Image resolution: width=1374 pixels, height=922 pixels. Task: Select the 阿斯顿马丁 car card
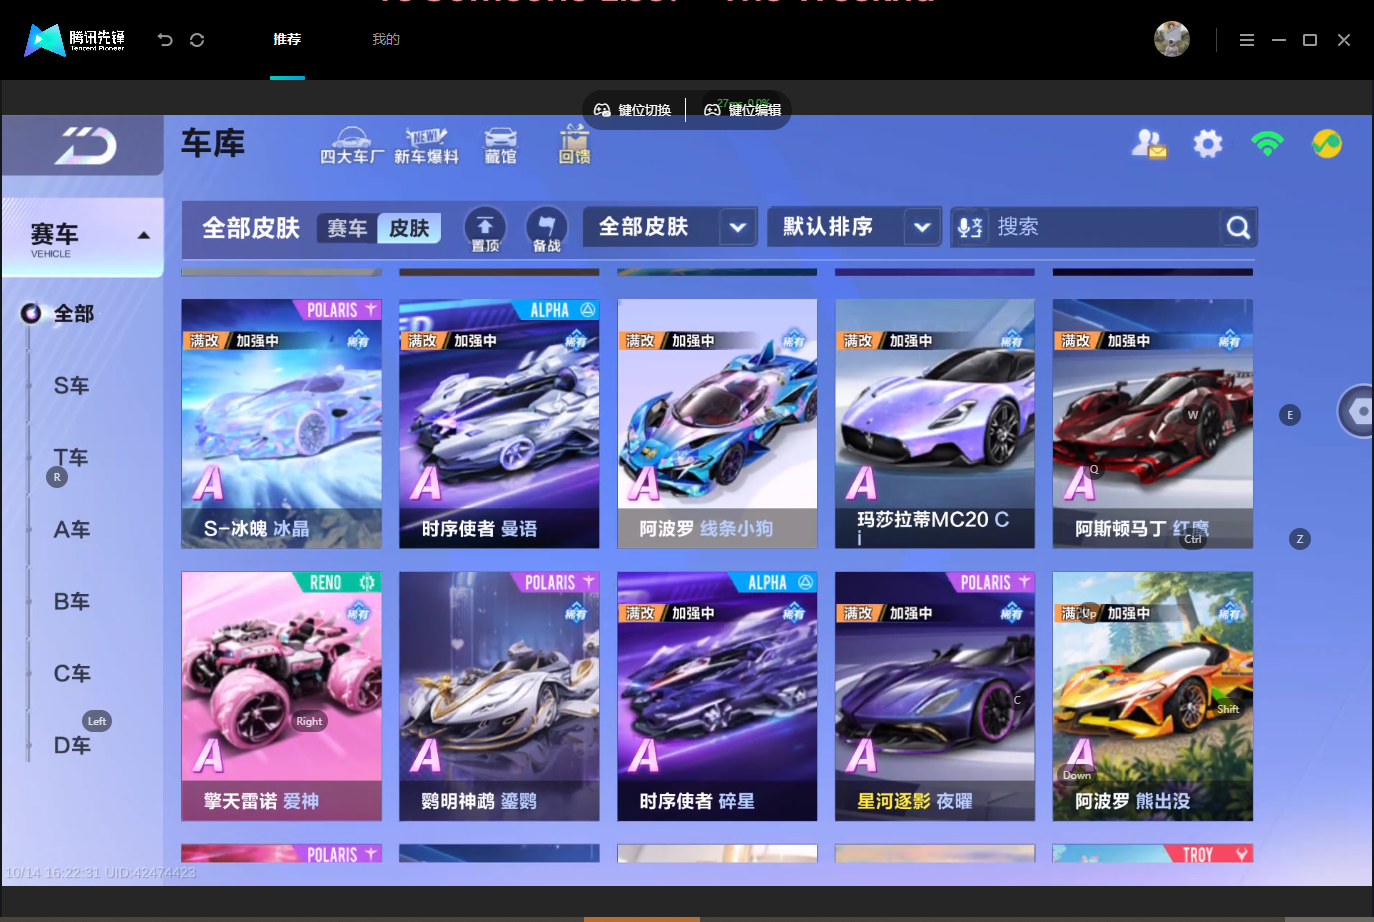tap(1153, 424)
